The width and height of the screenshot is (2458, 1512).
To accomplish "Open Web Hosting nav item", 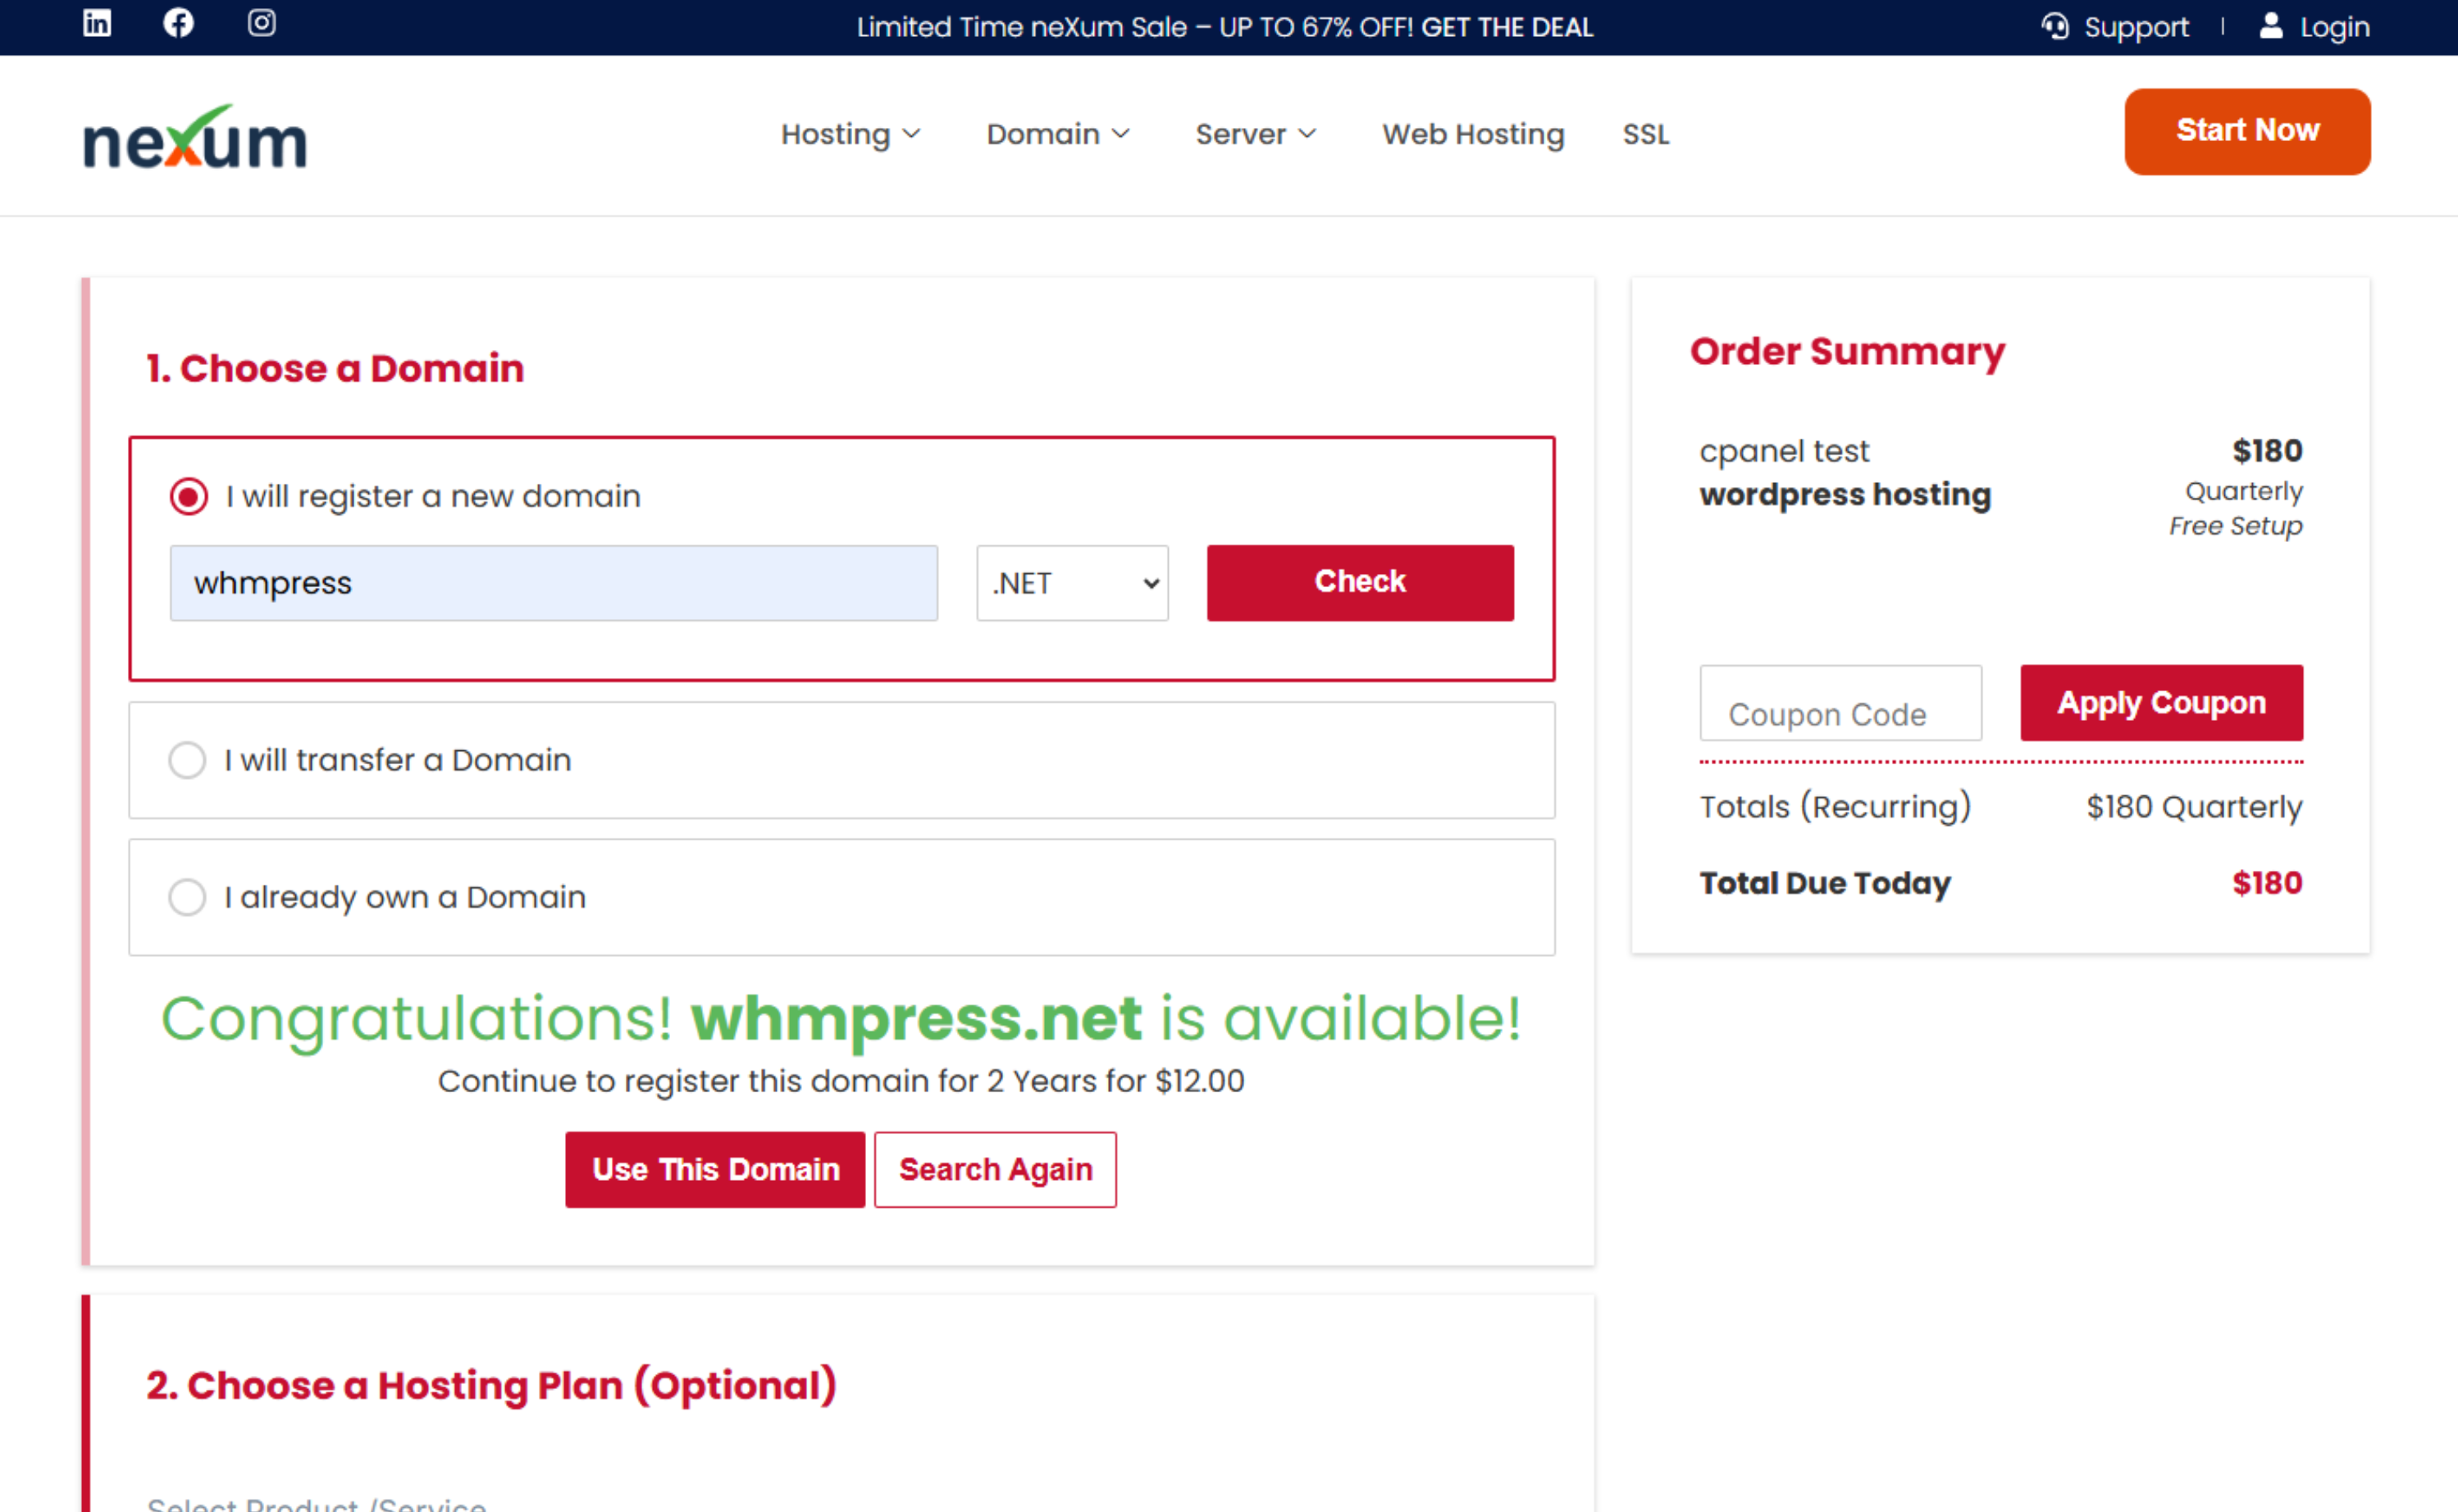I will click(1472, 134).
